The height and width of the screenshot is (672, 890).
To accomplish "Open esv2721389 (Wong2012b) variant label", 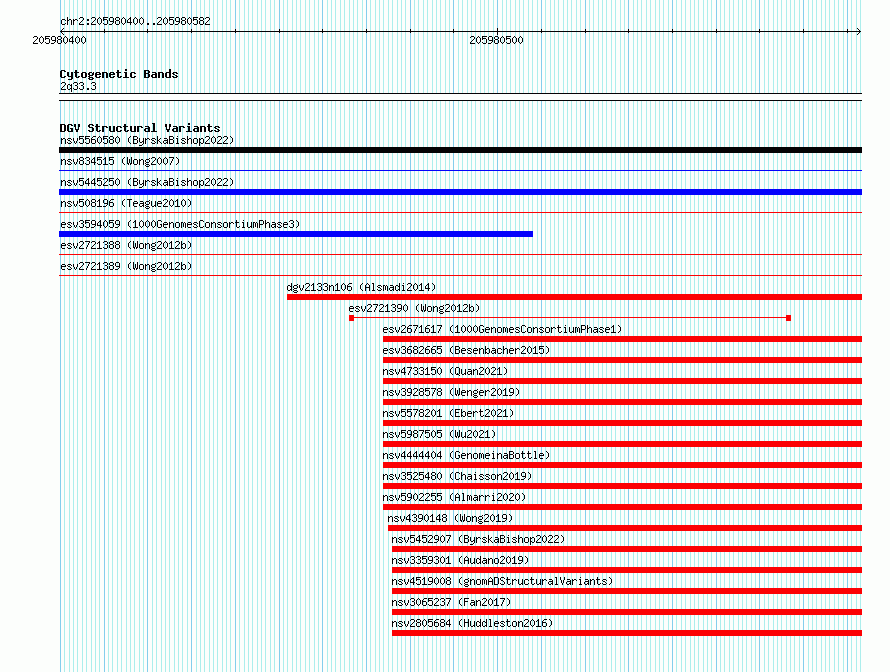I will (126, 266).
